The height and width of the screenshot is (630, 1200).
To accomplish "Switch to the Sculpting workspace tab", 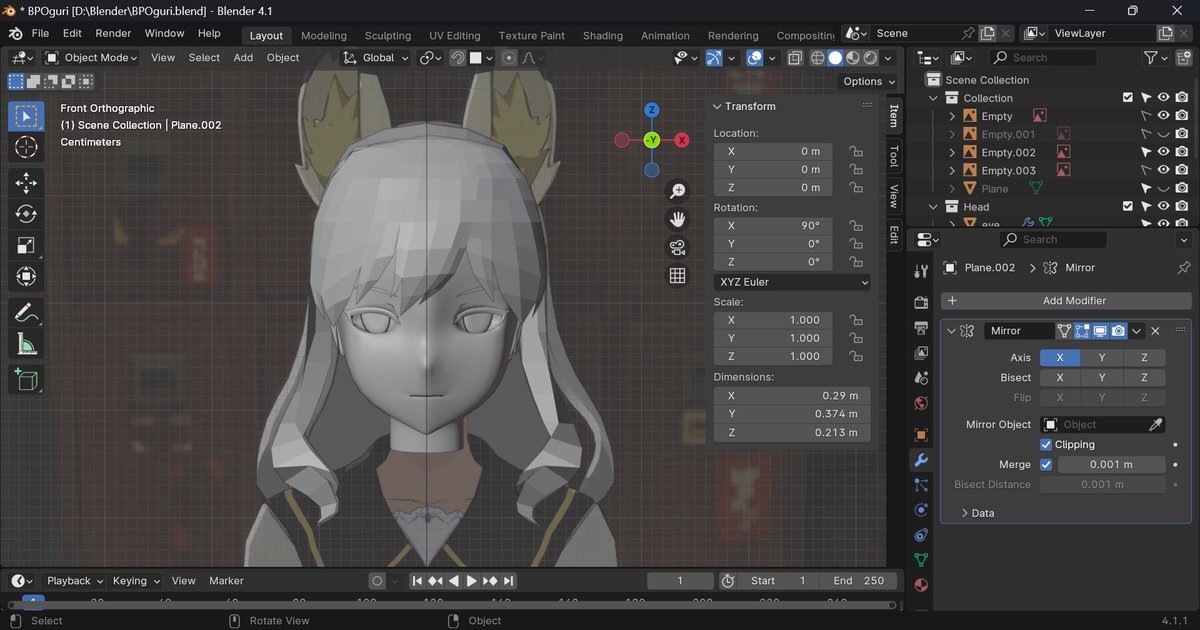I will 387,36.
